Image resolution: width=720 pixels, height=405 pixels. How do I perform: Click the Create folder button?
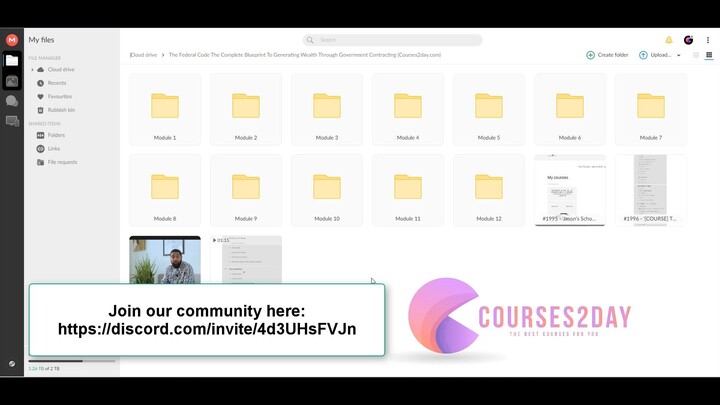click(x=607, y=55)
